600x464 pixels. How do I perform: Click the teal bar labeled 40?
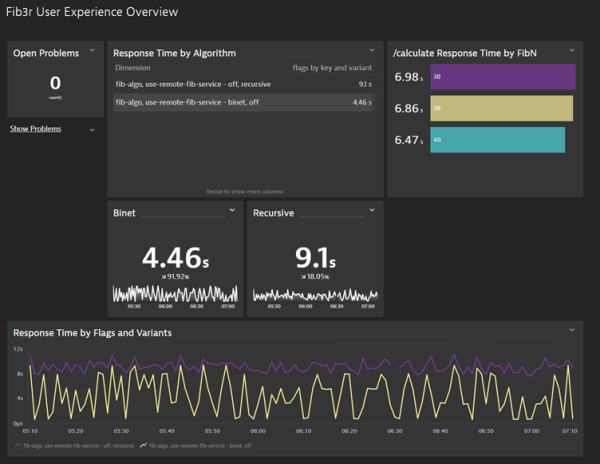[497, 140]
